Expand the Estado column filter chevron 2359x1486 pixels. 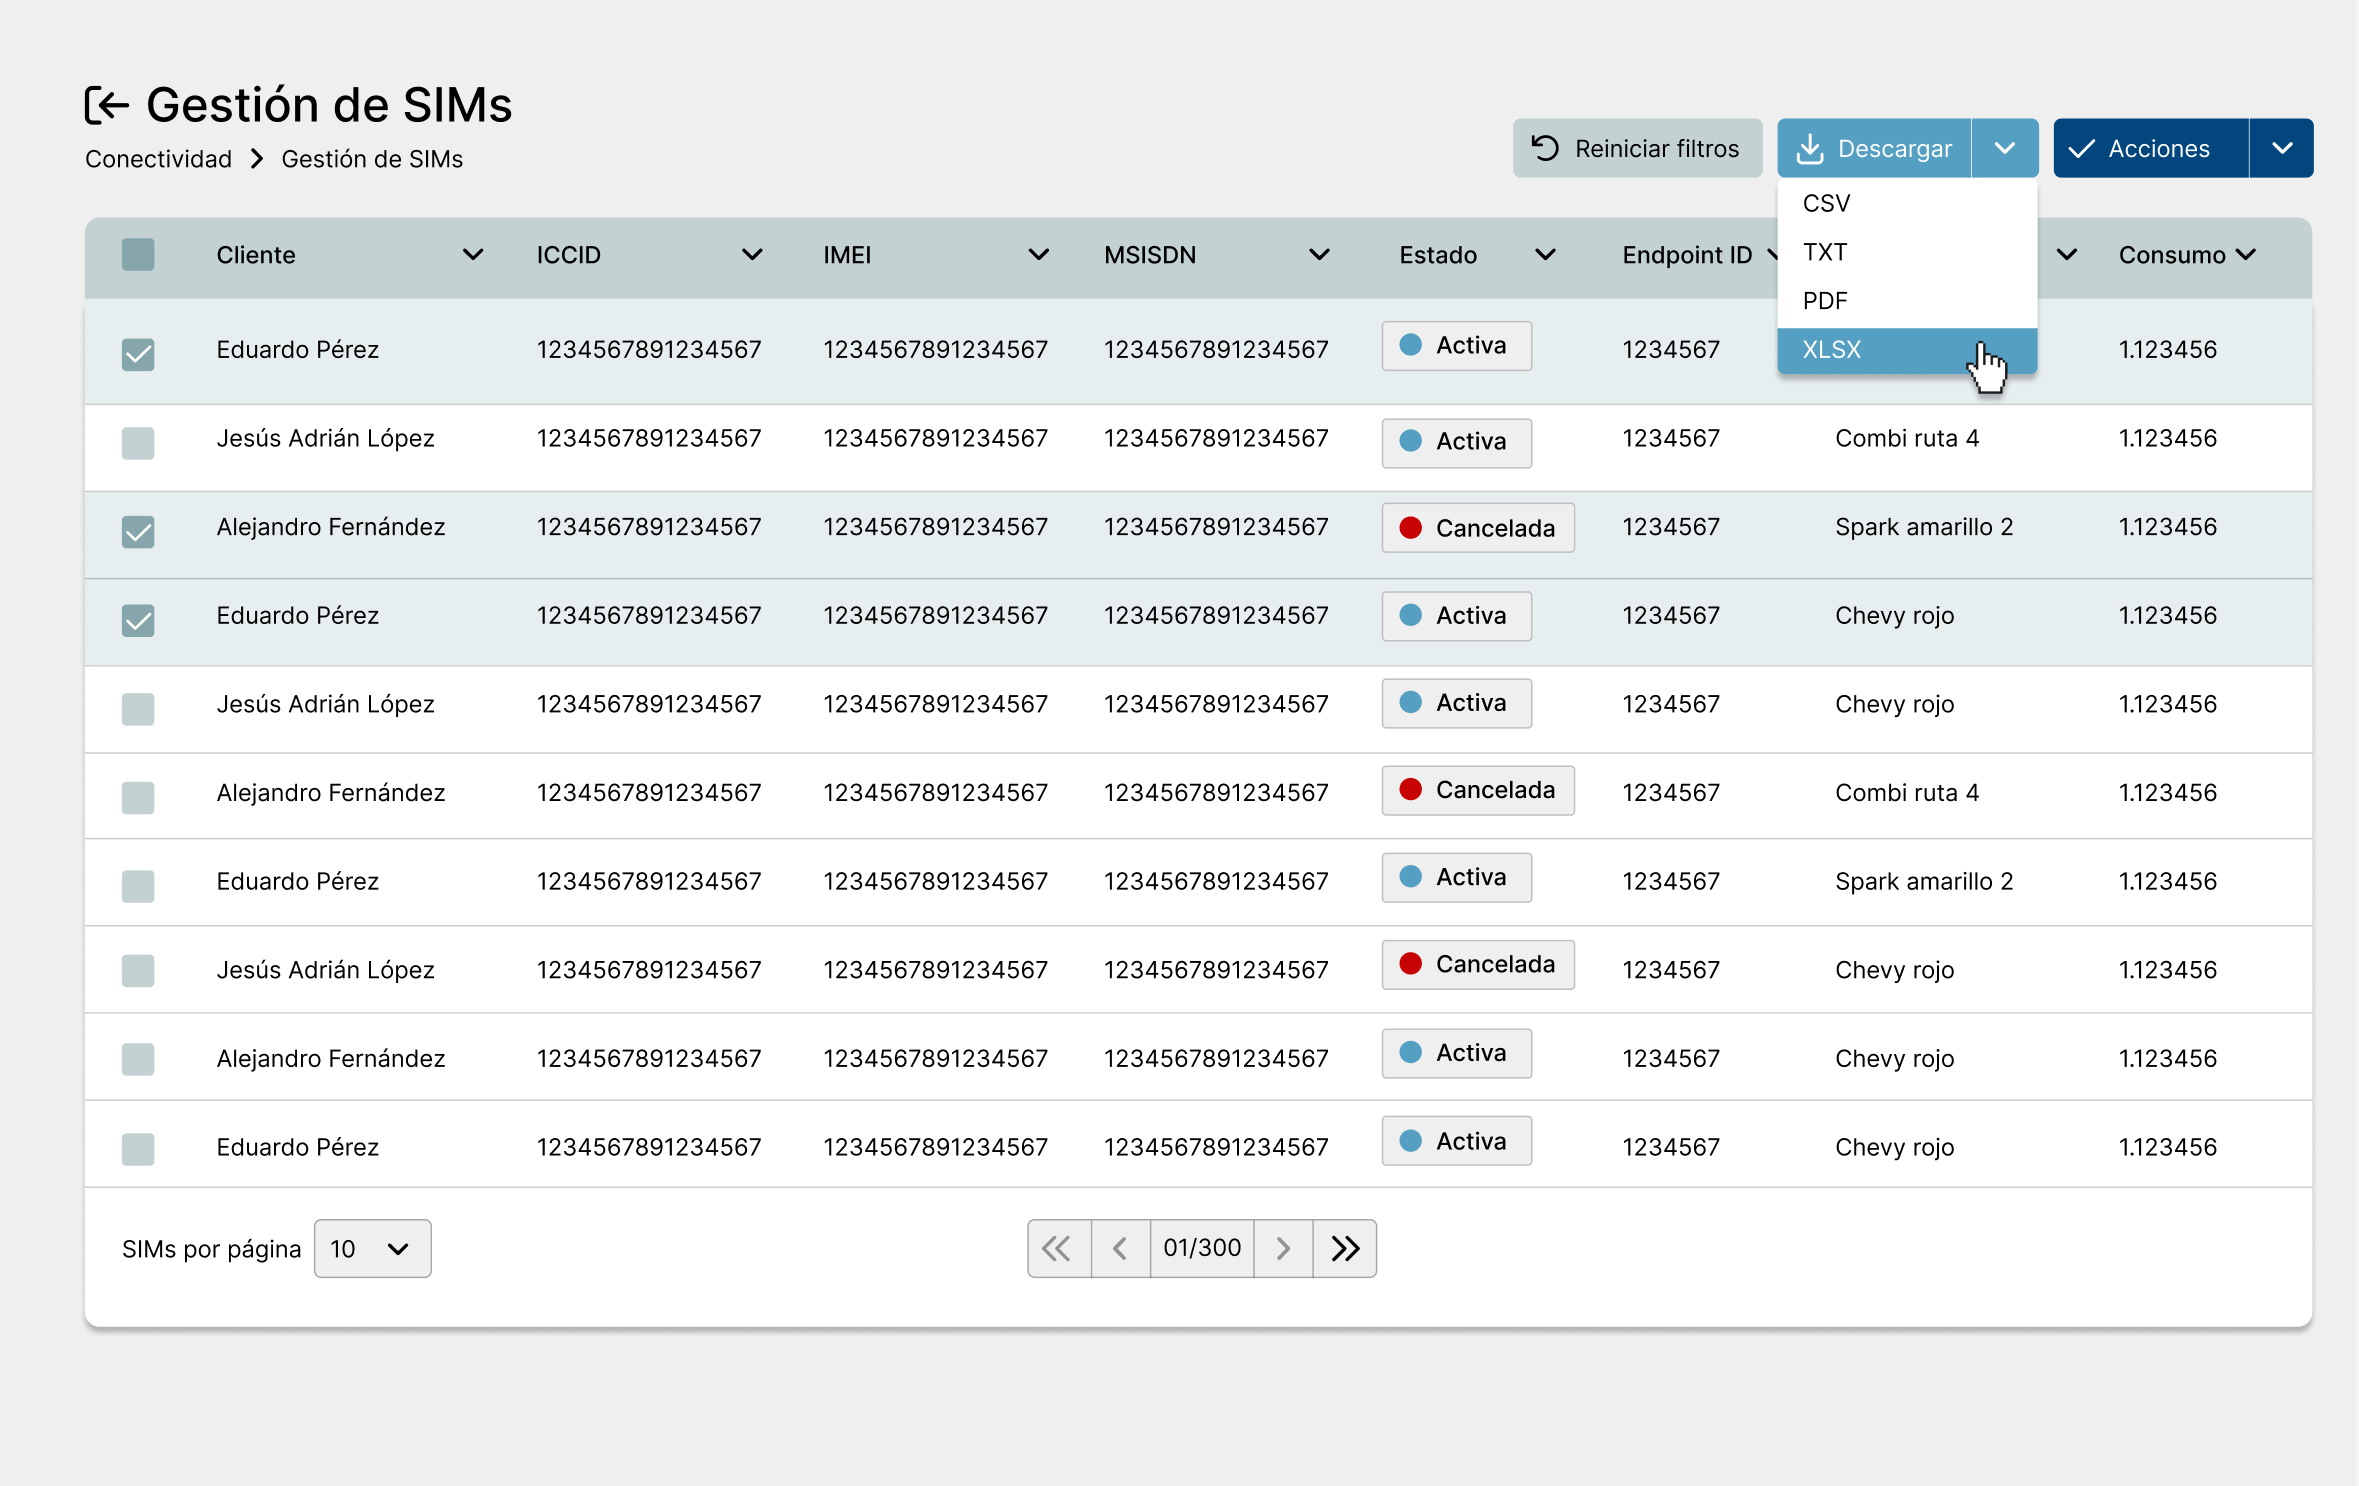1545,255
